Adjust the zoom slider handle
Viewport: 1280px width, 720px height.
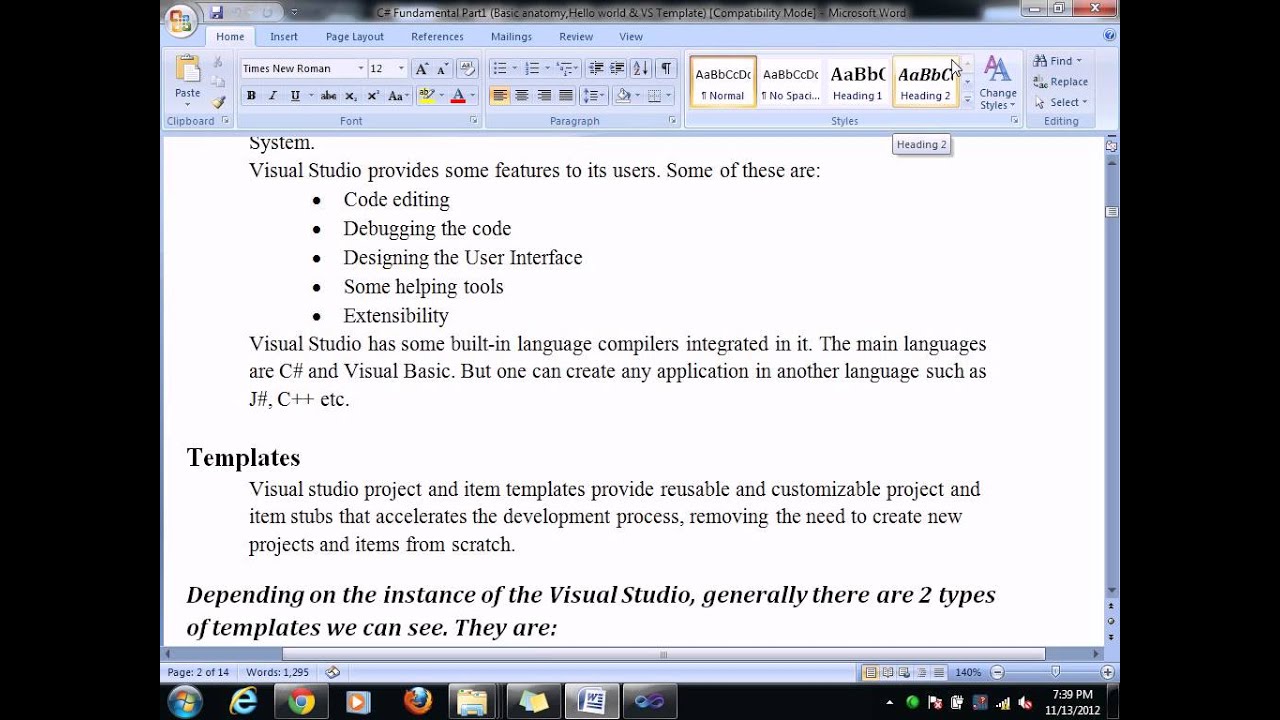coord(1055,673)
